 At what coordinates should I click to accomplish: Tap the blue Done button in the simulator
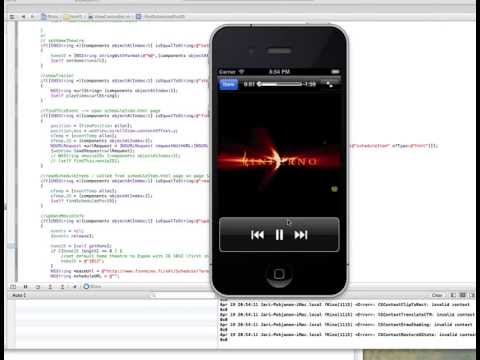click(228, 84)
